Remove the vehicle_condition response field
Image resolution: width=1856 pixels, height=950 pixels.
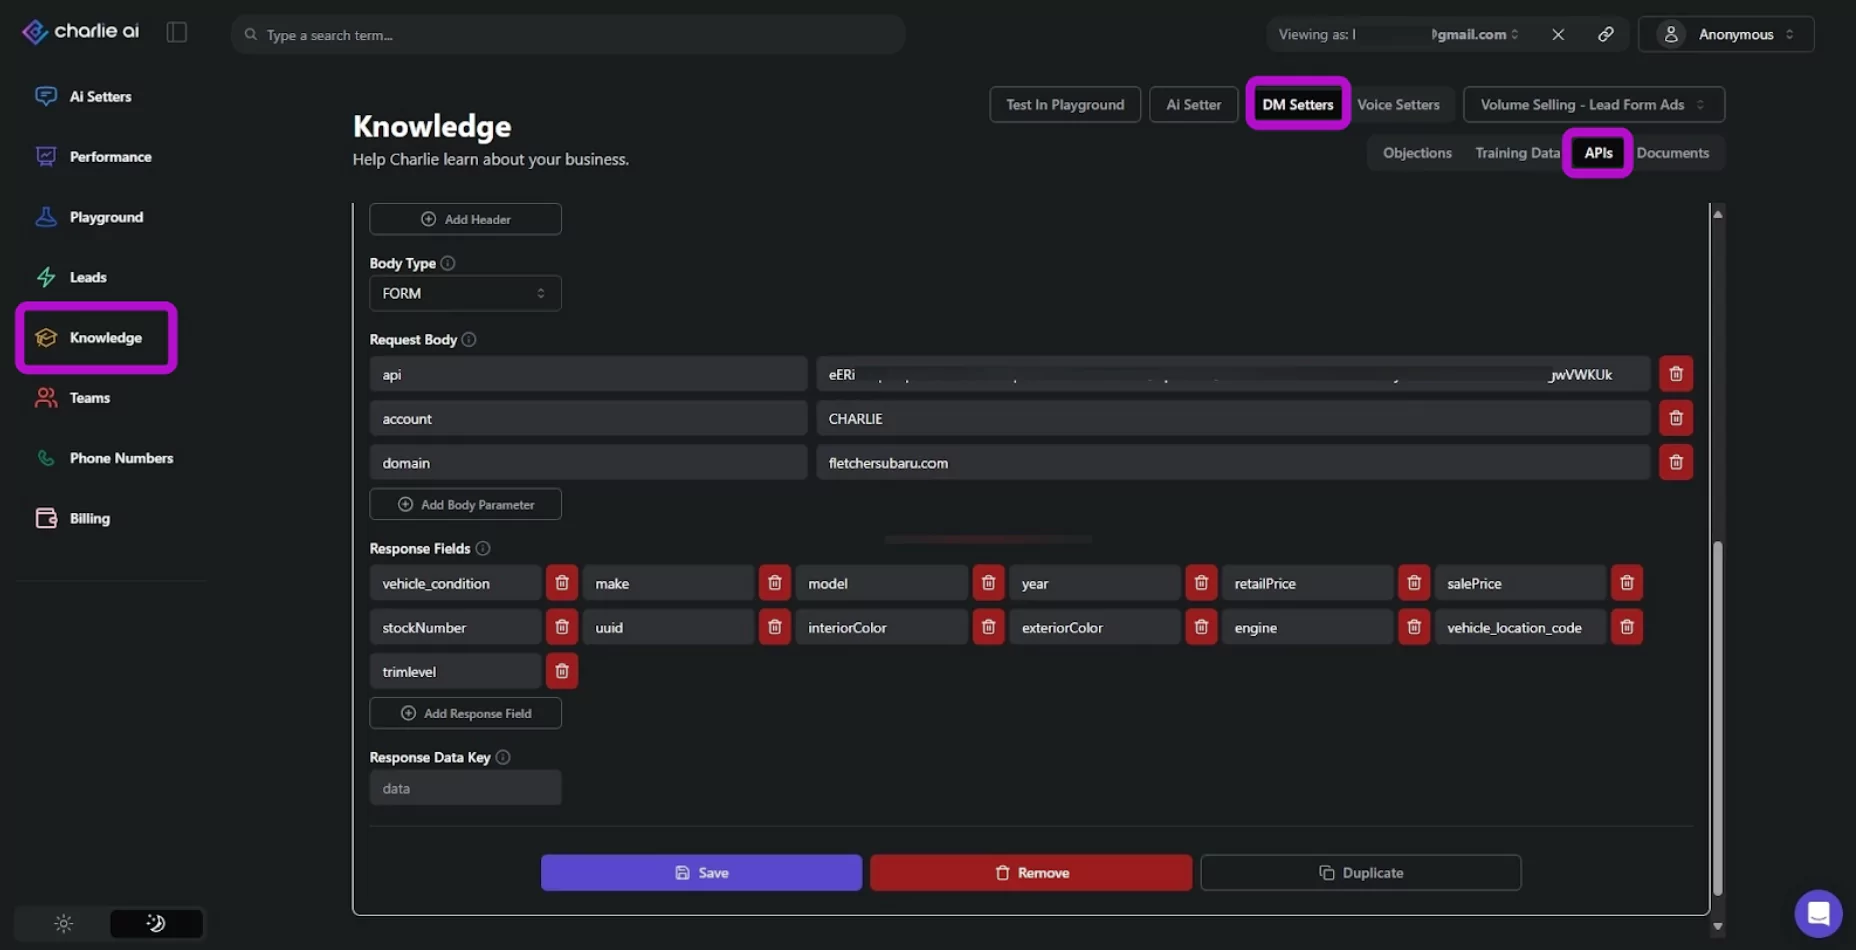[562, 583]
